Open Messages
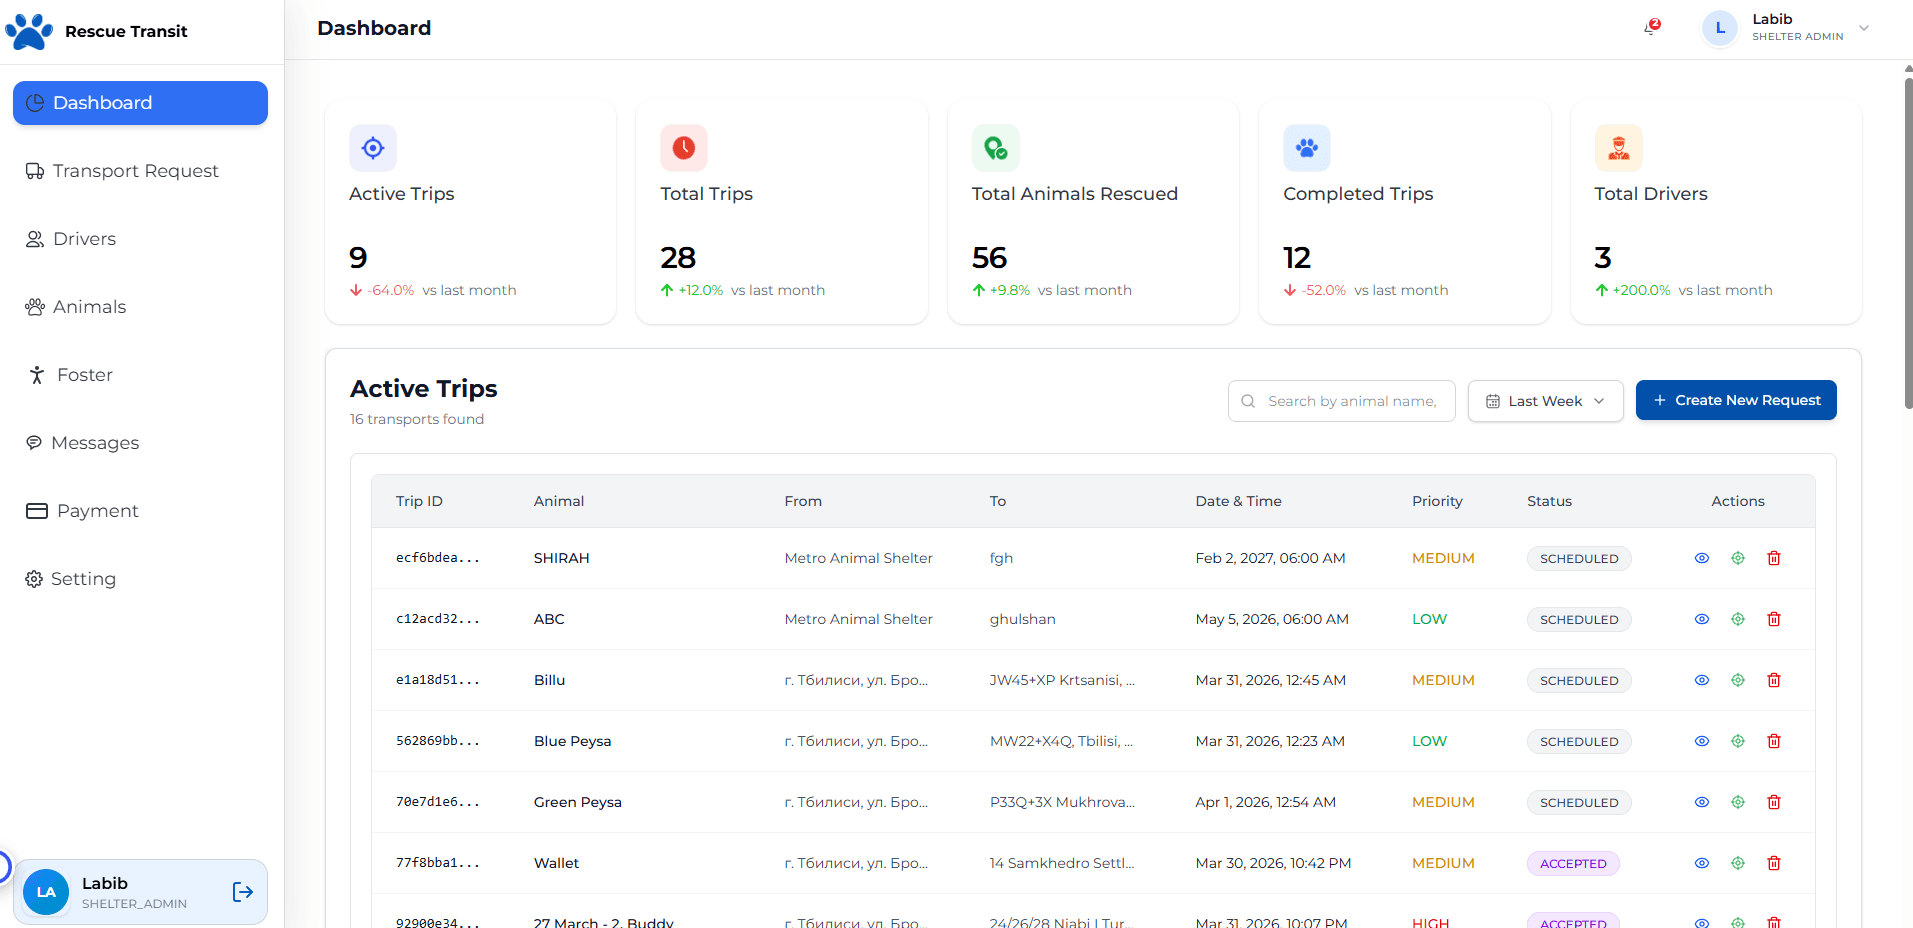The height and width of the screenshot is (928, 1913). pos(140,443)
